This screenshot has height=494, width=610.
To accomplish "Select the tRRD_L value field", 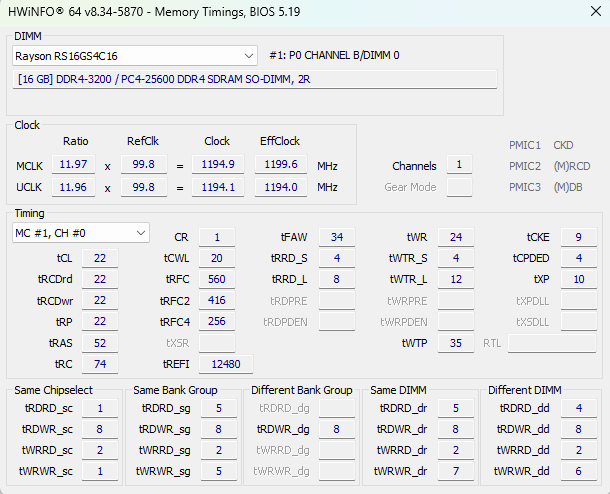I will [x=337, y=279].
